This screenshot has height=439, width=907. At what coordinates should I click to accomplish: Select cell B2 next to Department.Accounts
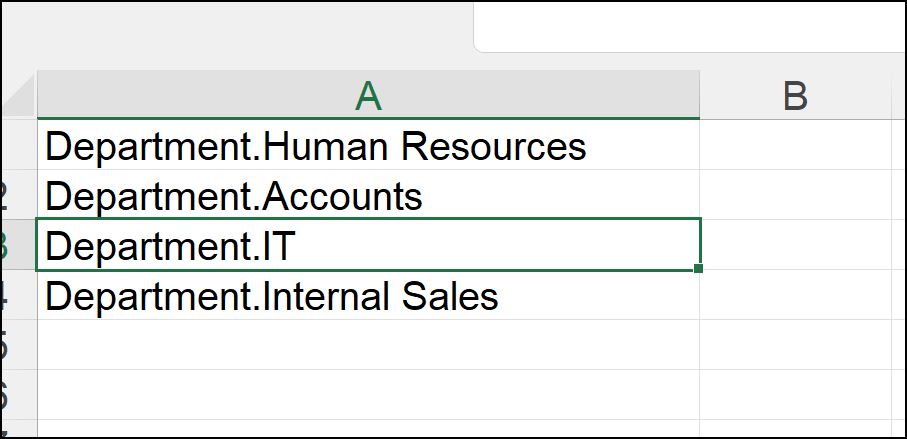pos(796,196)
